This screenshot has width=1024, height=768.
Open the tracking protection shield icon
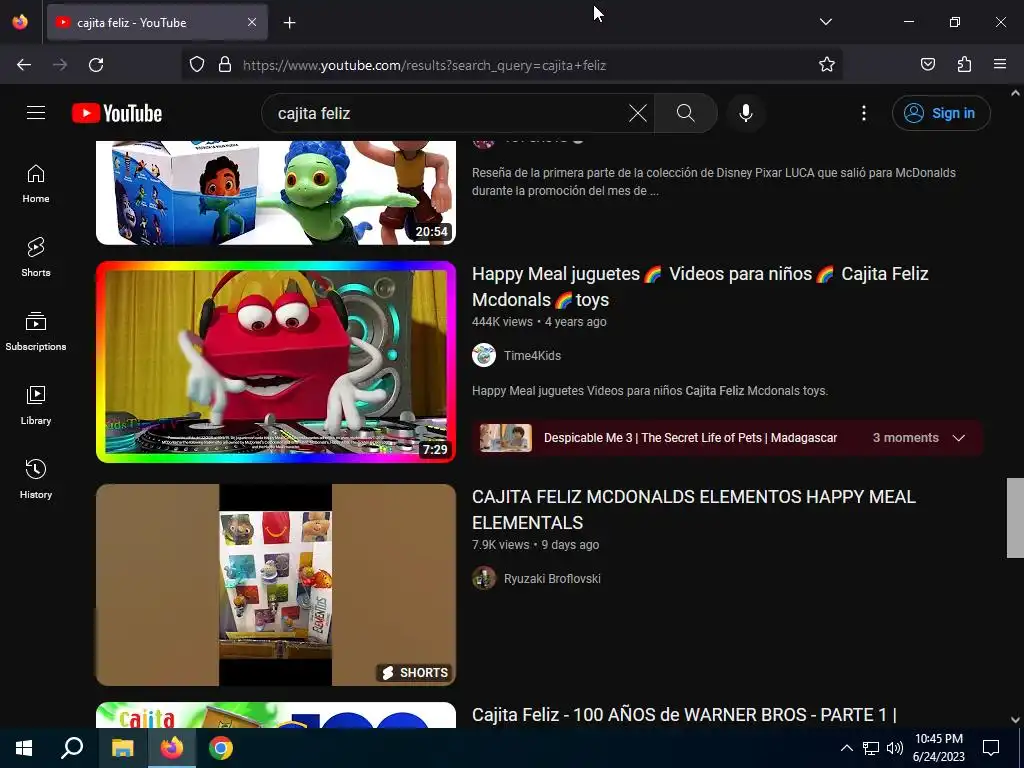pyautogui.click(x=197, y=65)
